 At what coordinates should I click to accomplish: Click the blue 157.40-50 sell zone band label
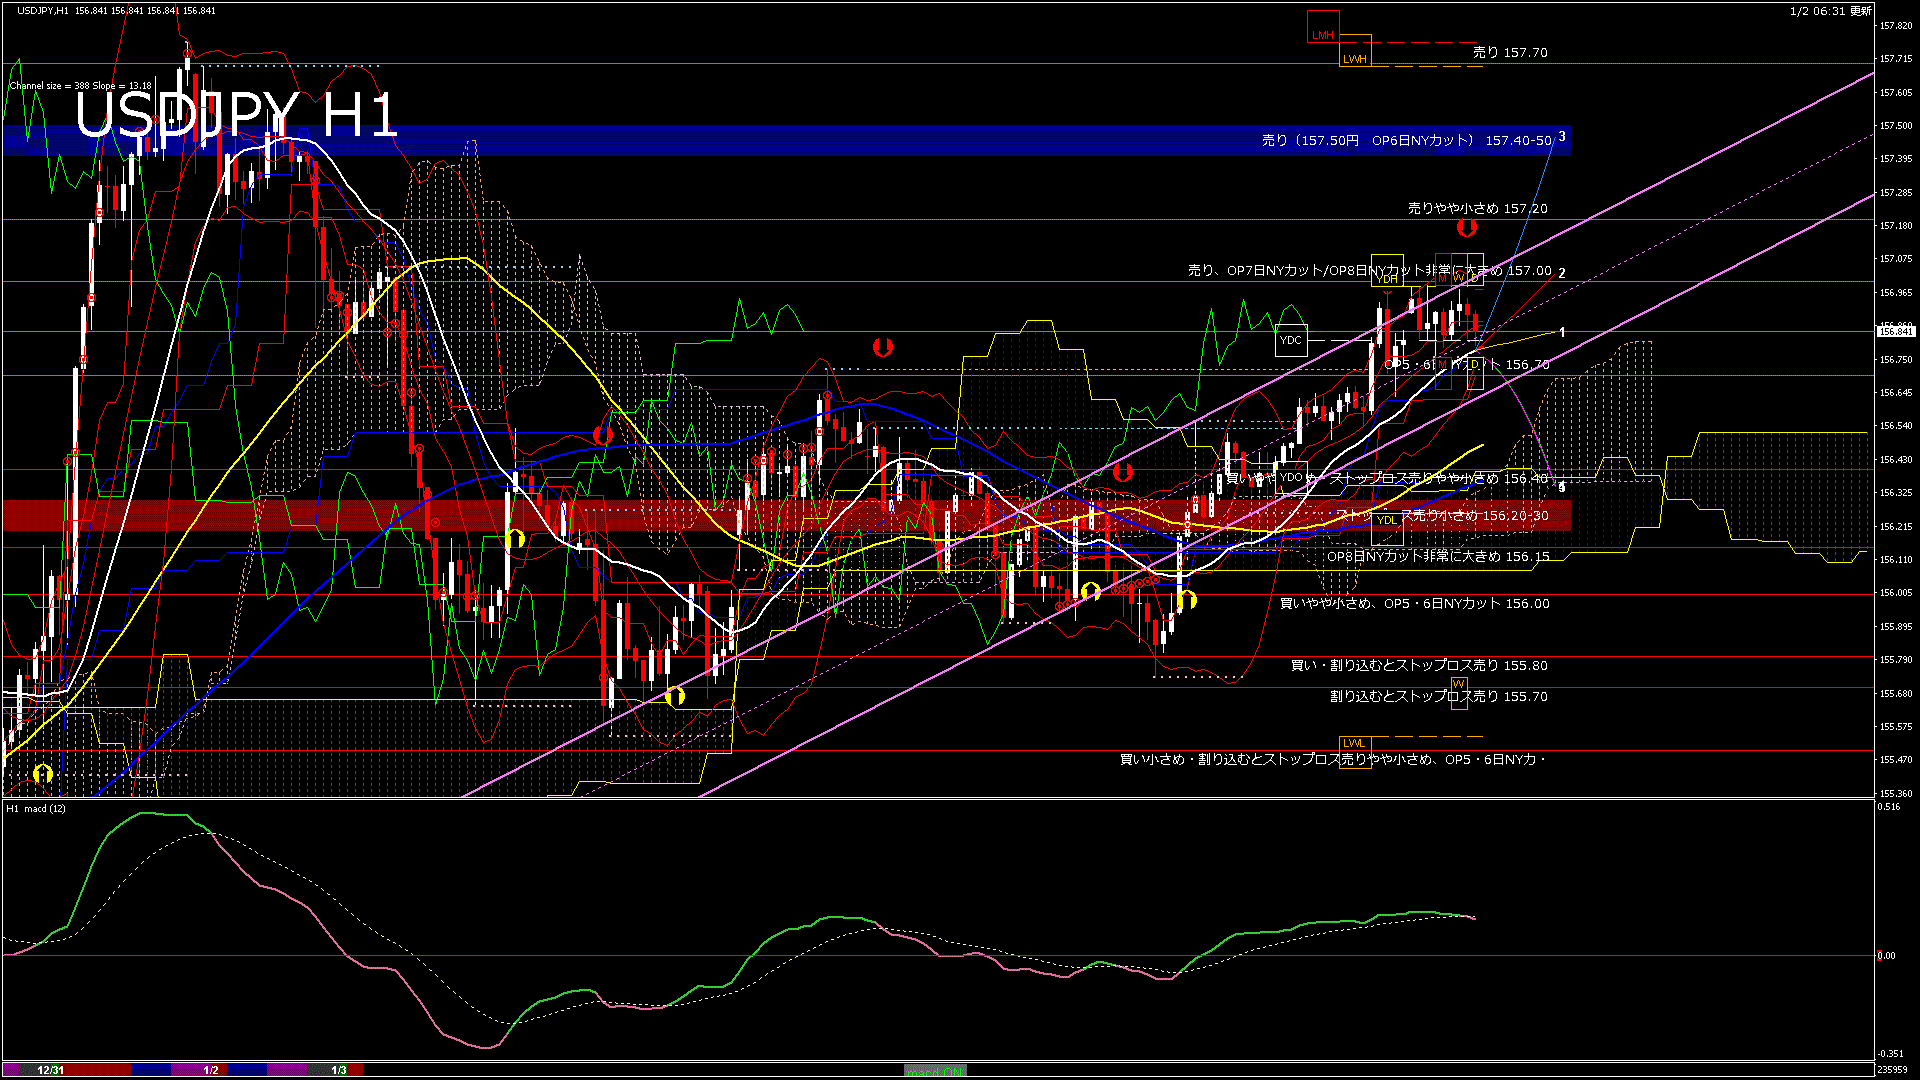click(1406, 141)
